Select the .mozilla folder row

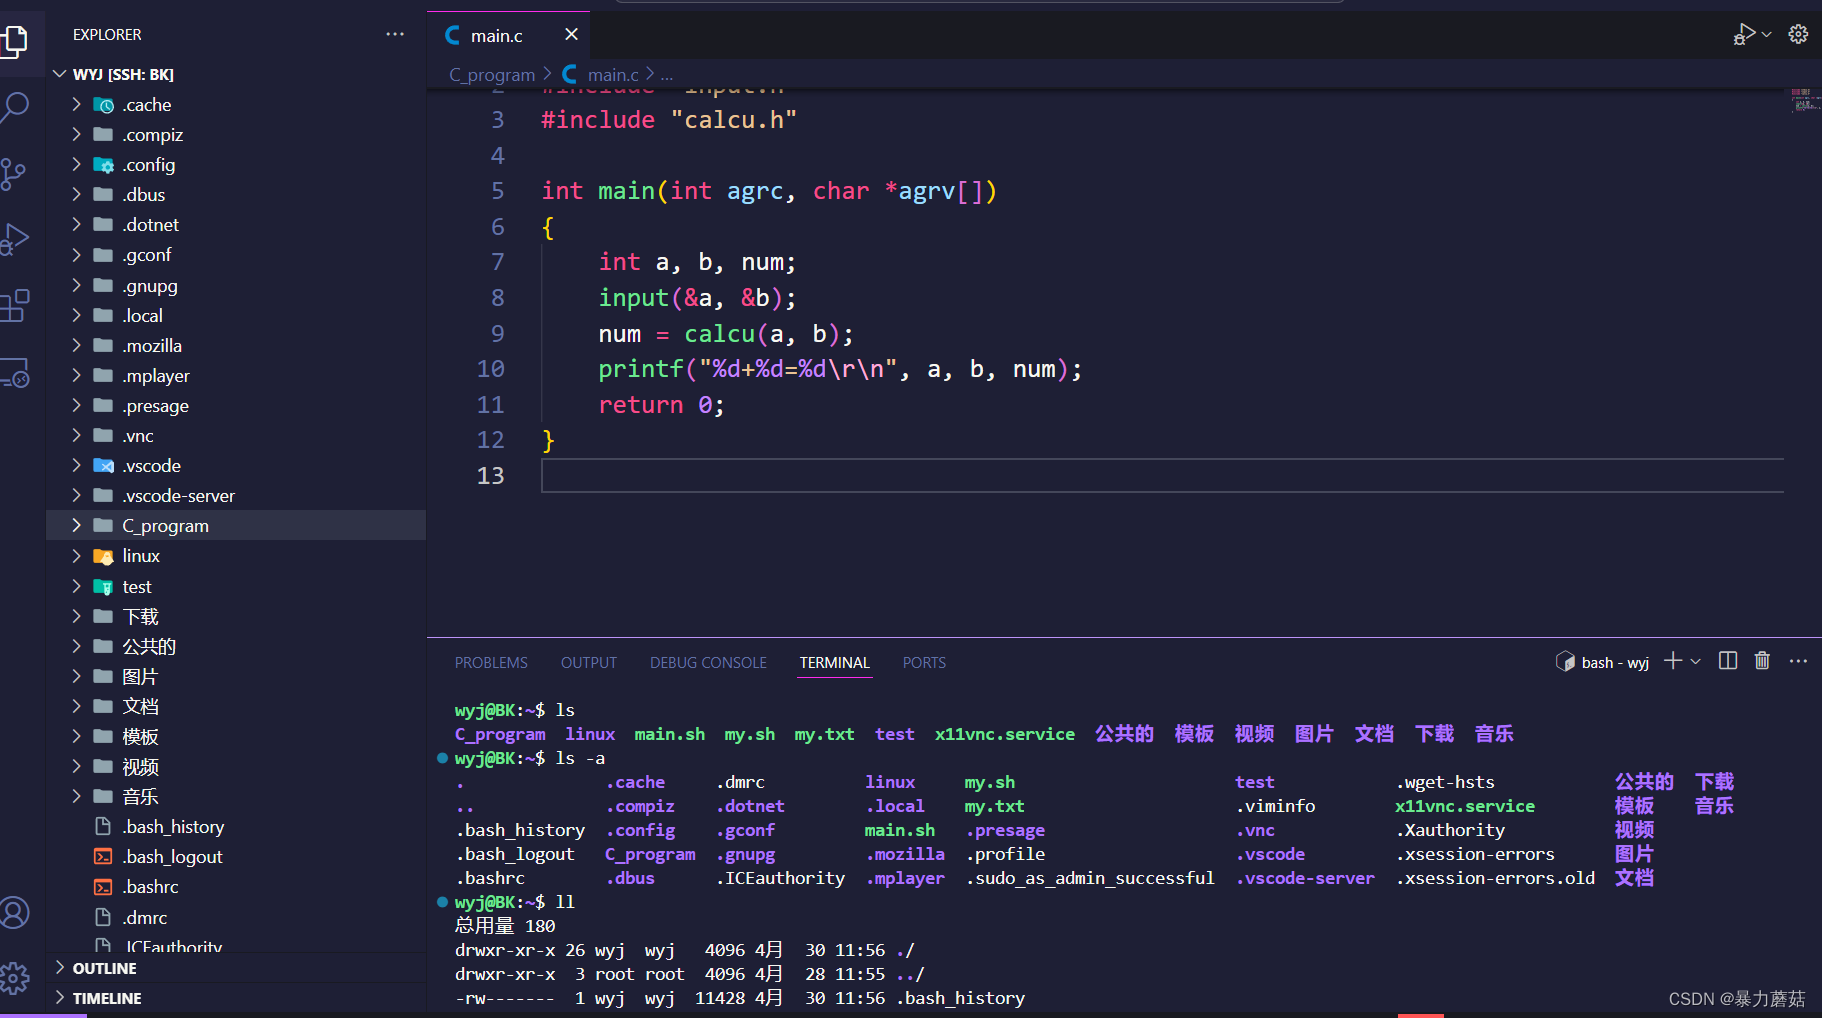237,345
